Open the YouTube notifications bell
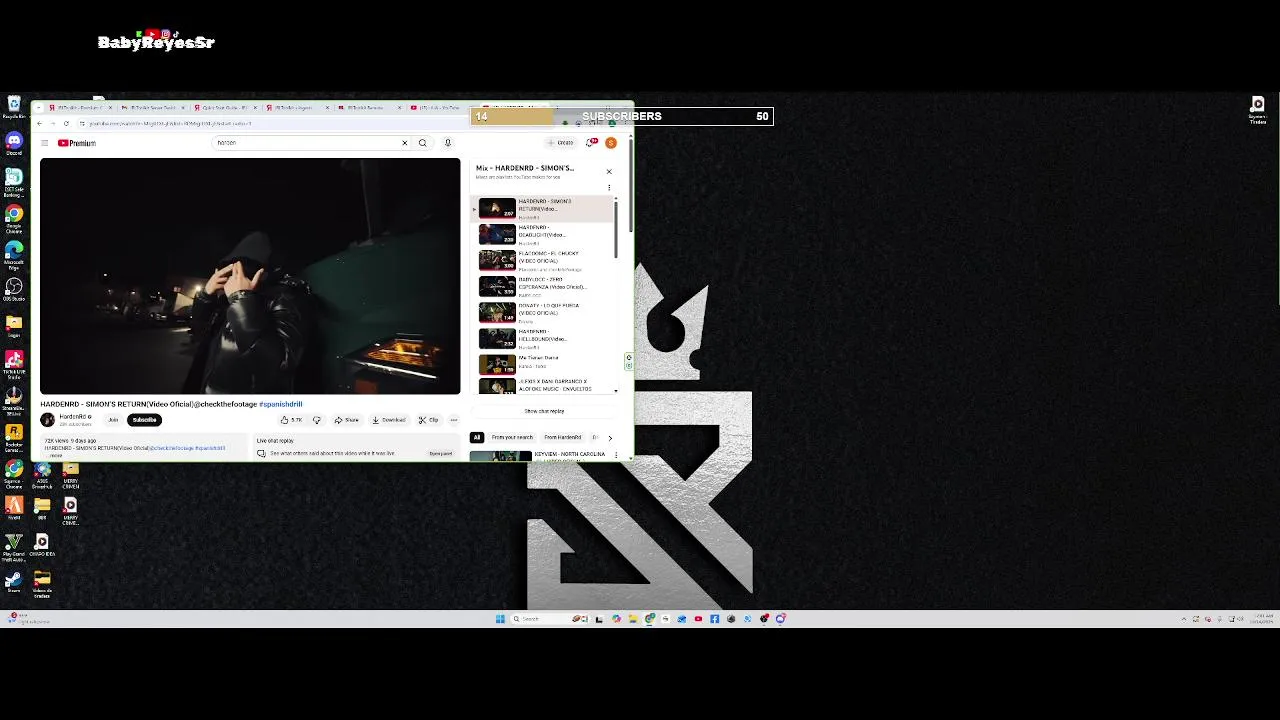The width and height of the screenshot is (1280, 720). 590,143
